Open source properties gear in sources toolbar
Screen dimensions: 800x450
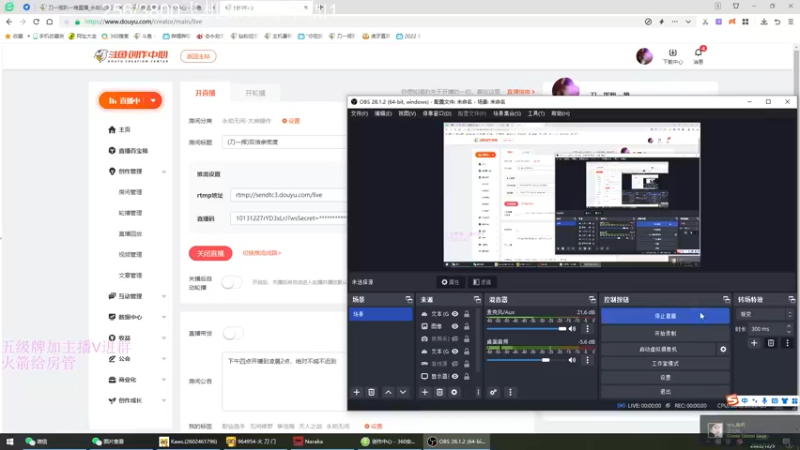tap(454, 392)
